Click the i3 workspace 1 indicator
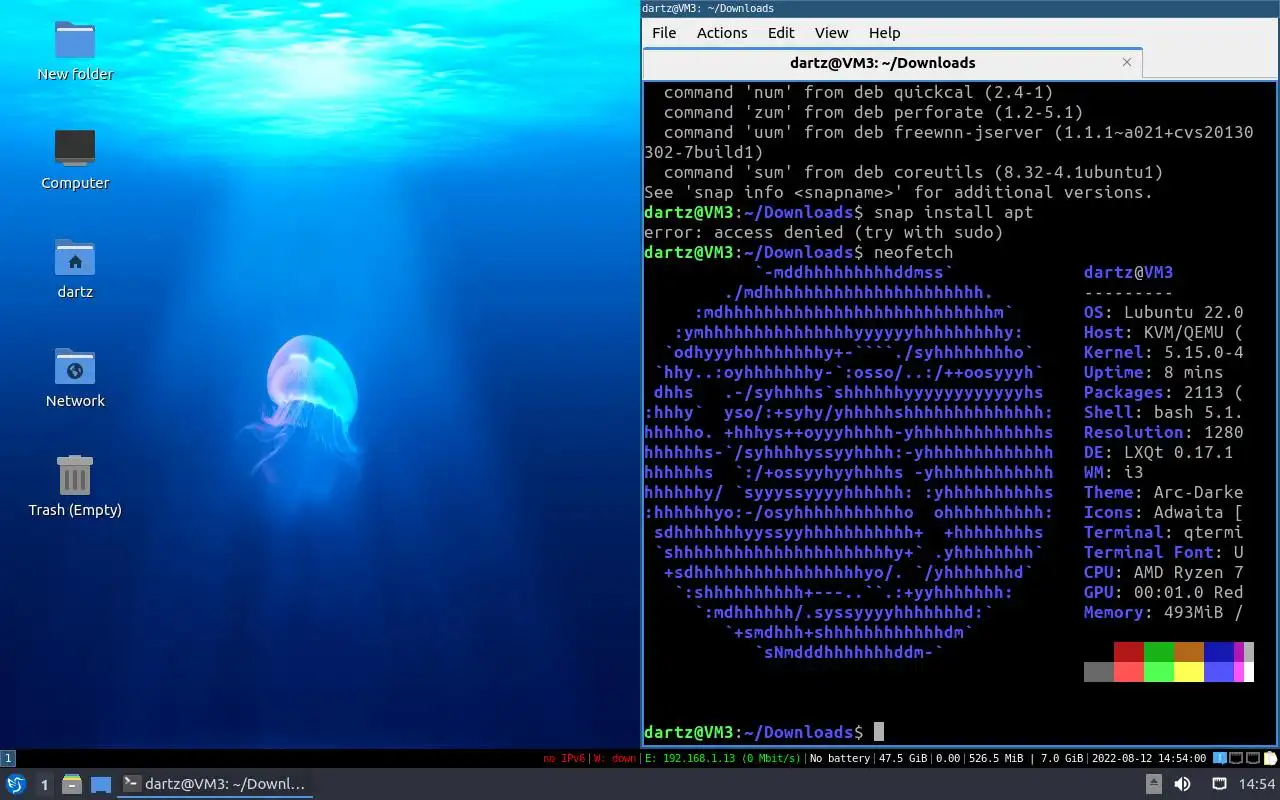 click(8, 758)
